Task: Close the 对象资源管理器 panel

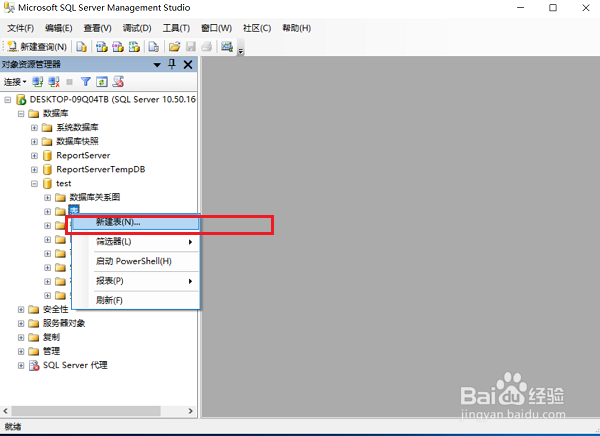Action: [x=188, y=64]
